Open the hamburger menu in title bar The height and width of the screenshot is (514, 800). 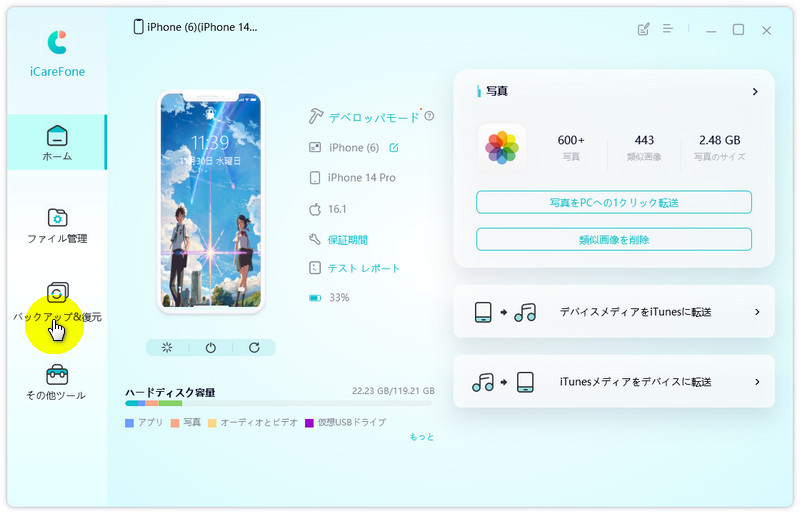click(x=668, y=29)
